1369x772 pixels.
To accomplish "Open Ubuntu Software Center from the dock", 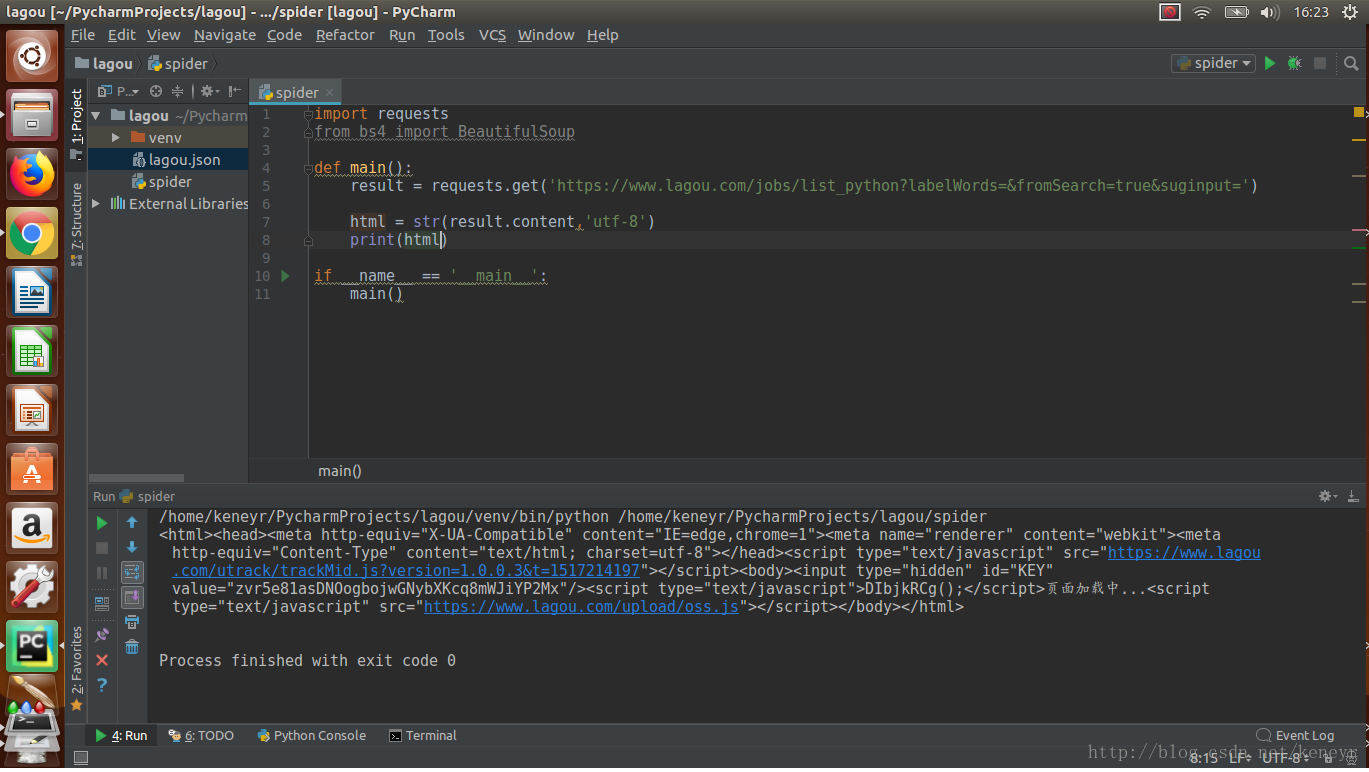I will 32,468.
